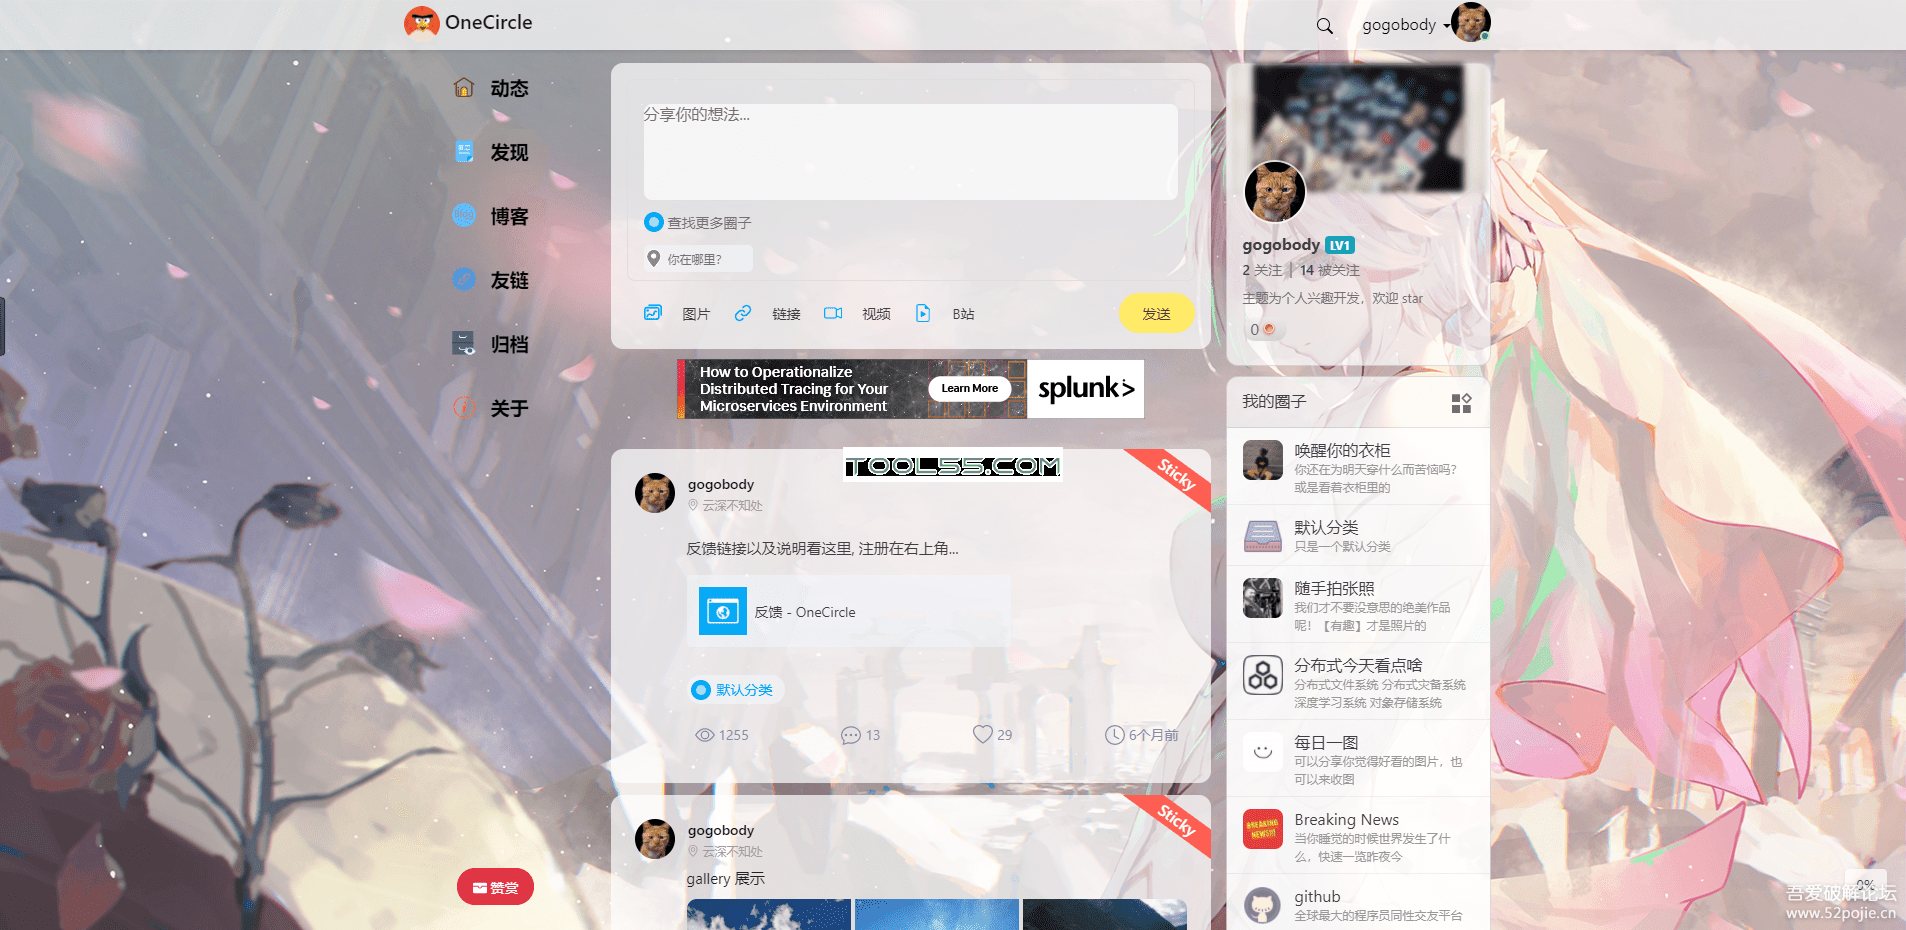Open 随手拍张照 circle
Image resolution: width=1906 pixels, height=930 pixels.
(x=1358, y=605)
